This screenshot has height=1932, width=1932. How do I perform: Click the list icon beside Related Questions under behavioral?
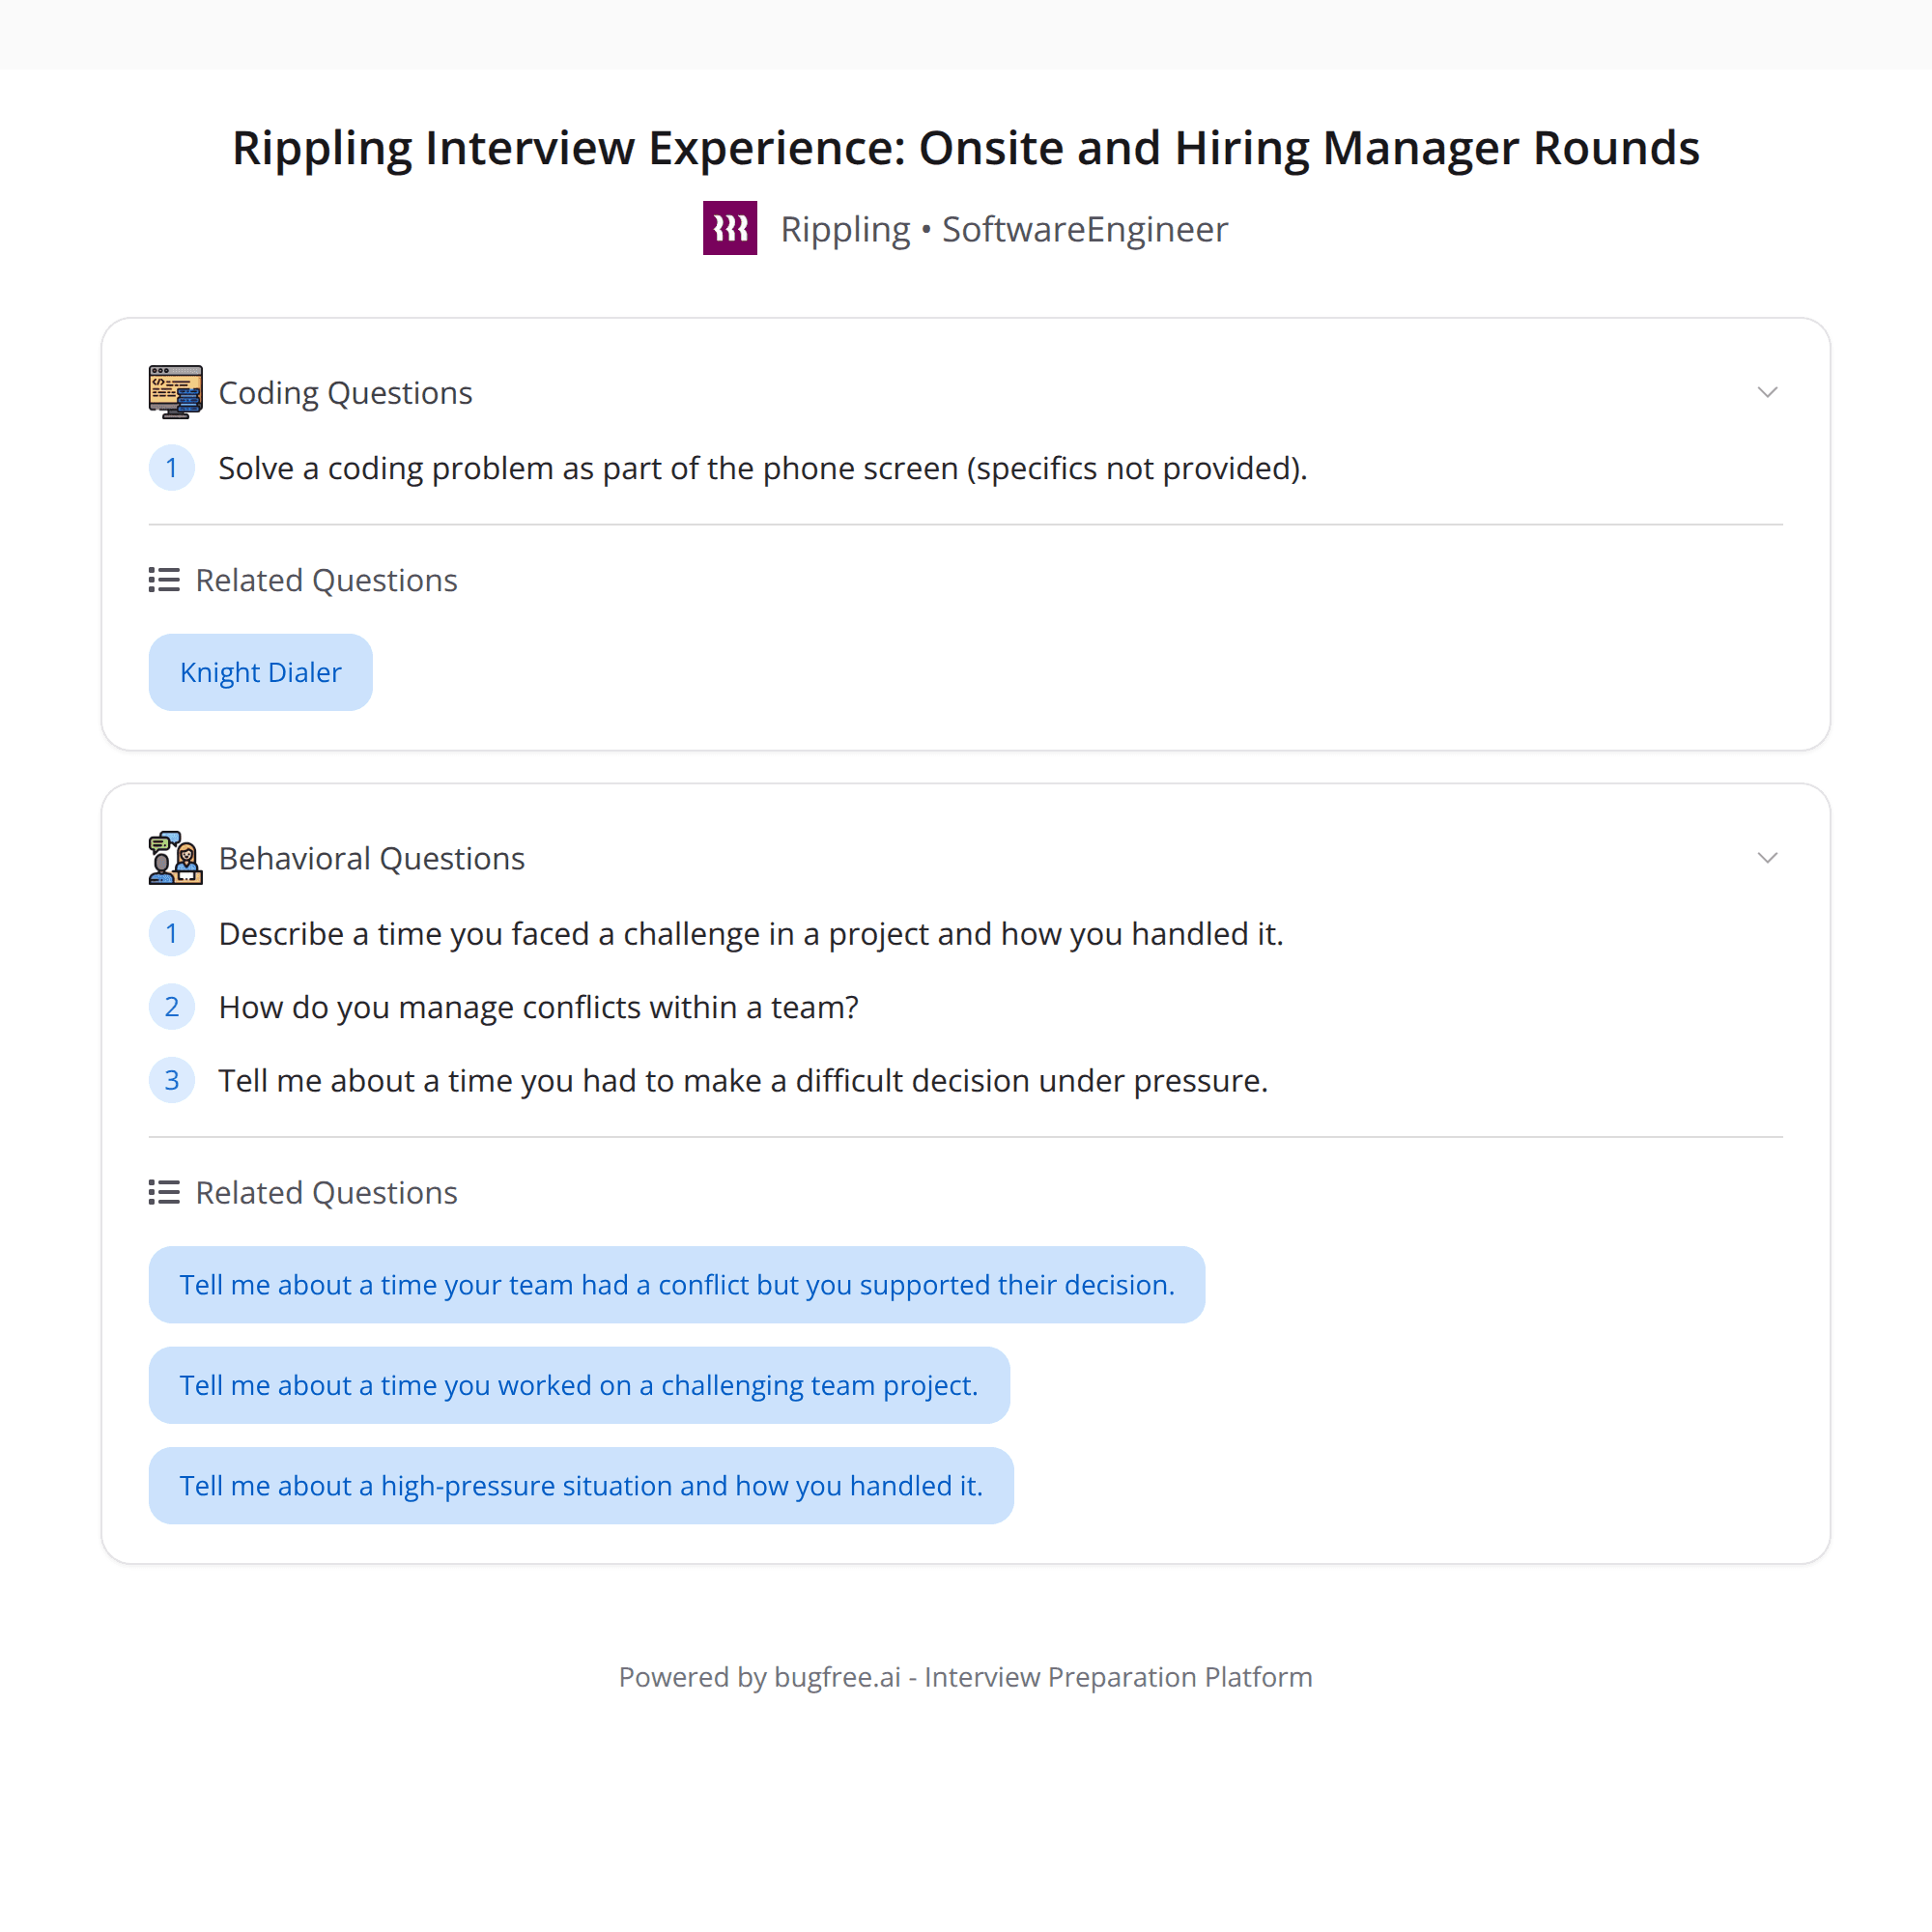(x=162, y=1191)
